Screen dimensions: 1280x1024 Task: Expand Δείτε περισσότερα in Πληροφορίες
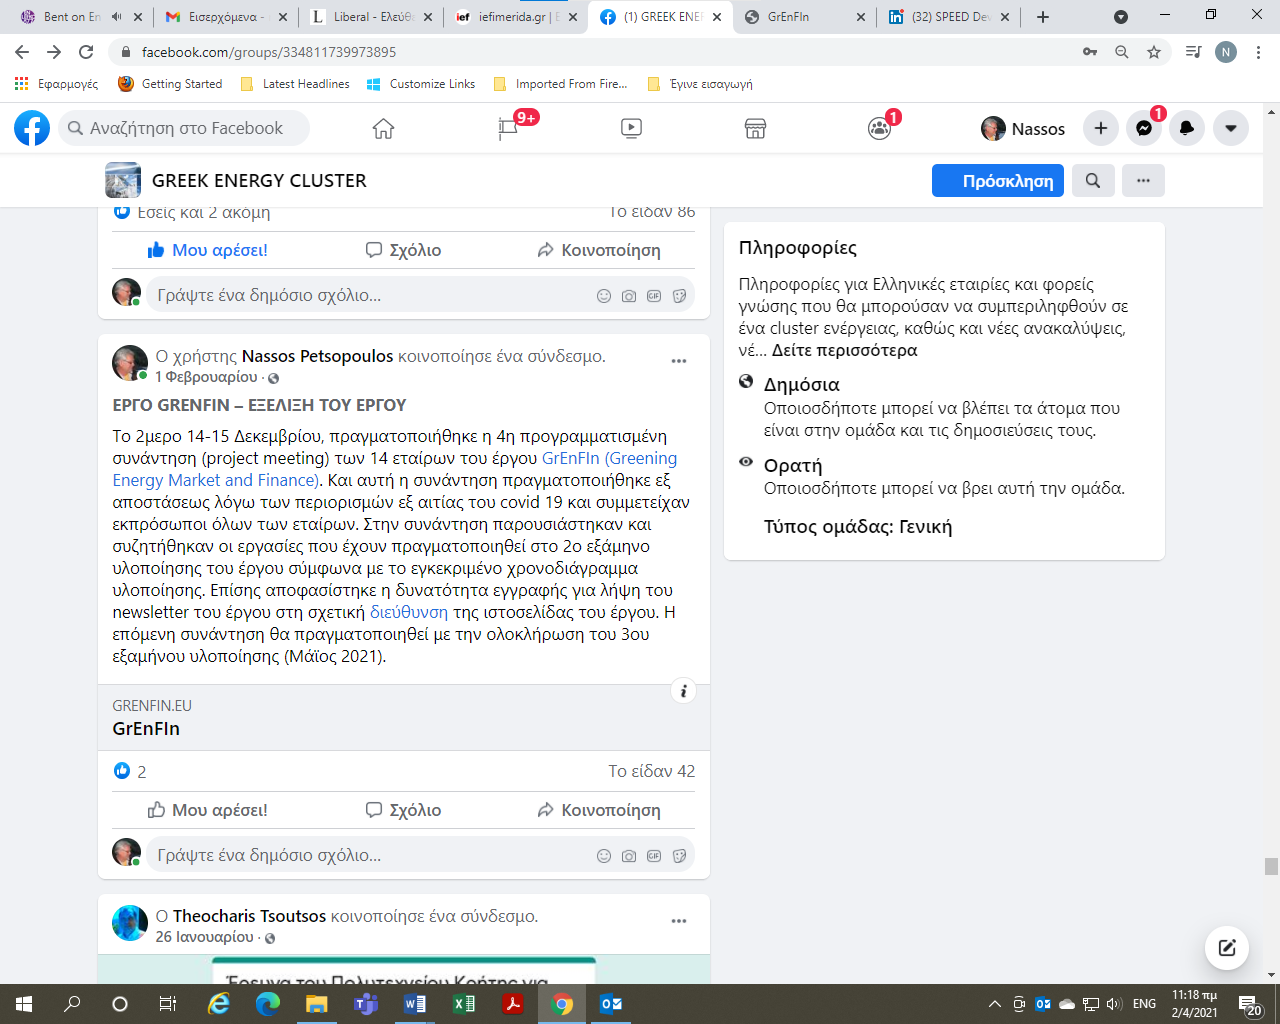pos(844,350)
